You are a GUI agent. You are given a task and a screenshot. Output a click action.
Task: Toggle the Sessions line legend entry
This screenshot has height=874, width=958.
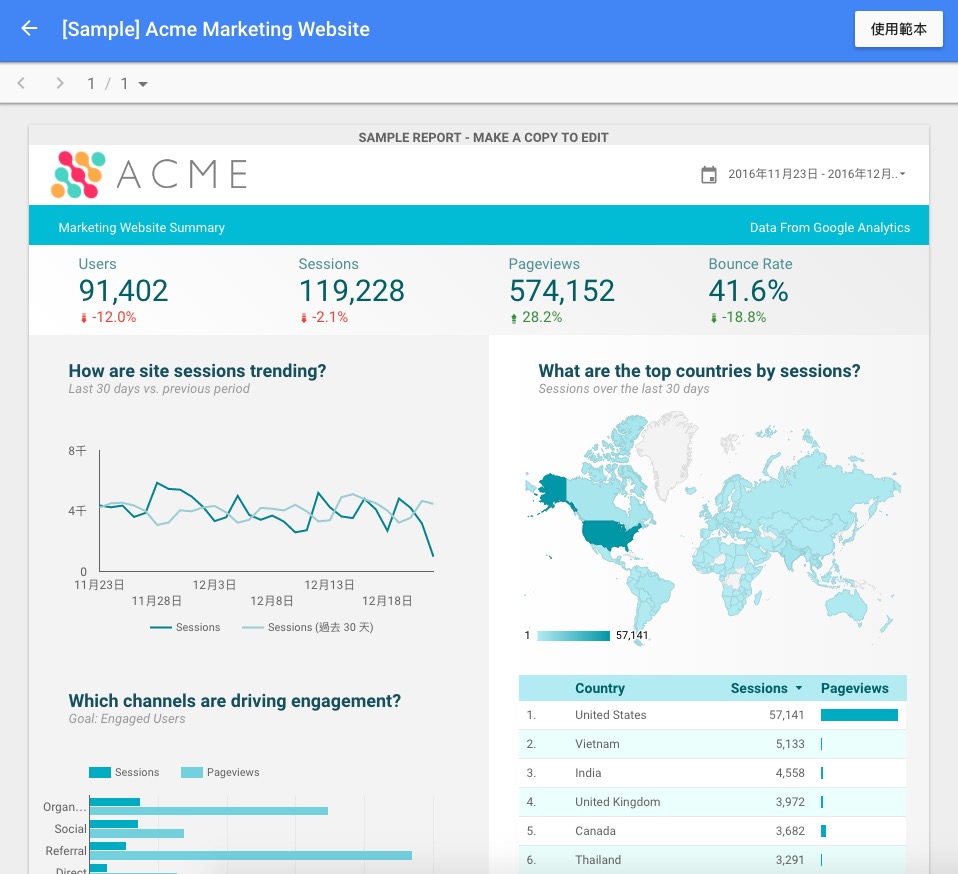pyautogui.click(x=185, y=627)
